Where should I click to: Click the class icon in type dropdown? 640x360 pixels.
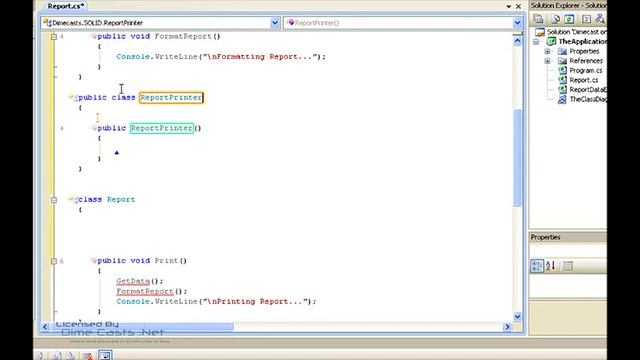click(x=47, y=23)
